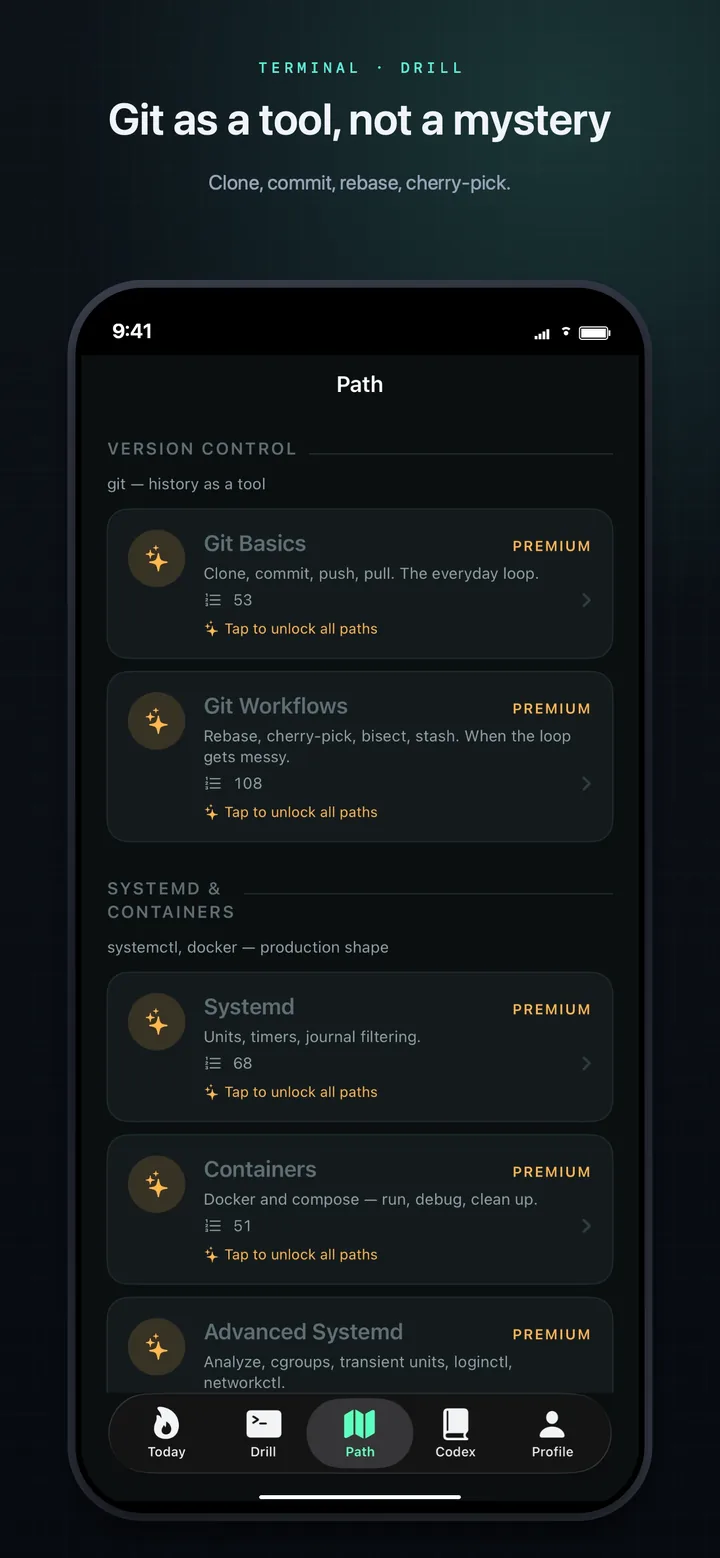This screenshot has width=720, height=1558.
Task: Tap the Path map icon in navigation bar
Action: click(359, 1424)
